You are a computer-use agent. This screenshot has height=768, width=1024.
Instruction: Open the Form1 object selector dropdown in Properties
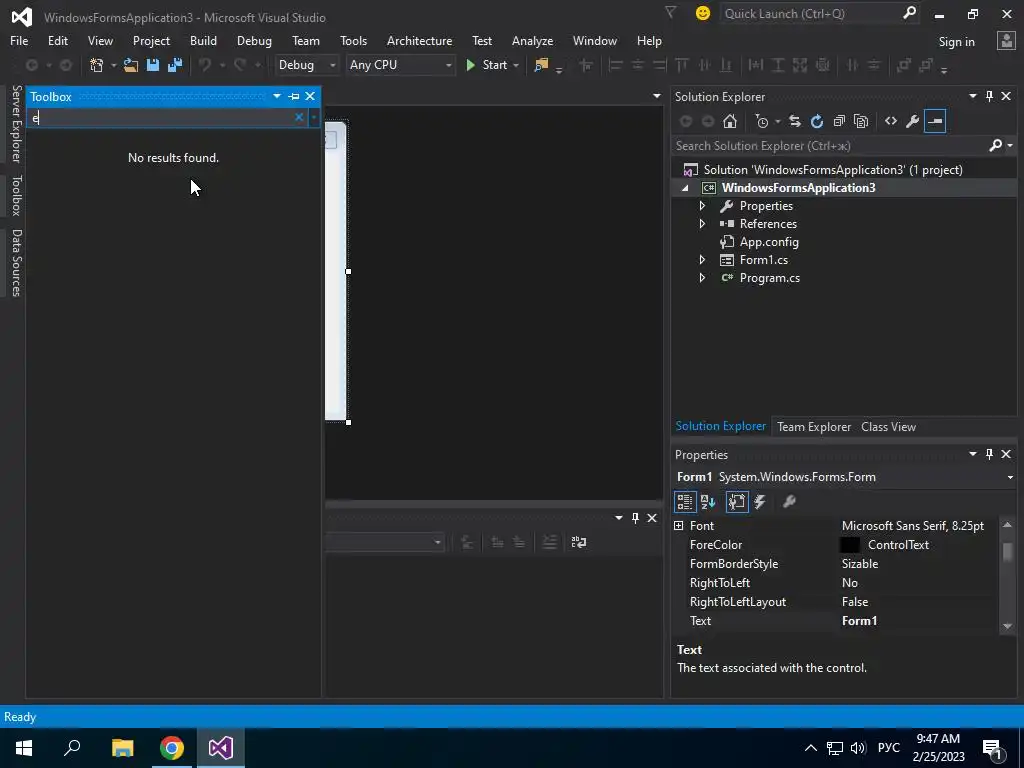coord(1010,477)
